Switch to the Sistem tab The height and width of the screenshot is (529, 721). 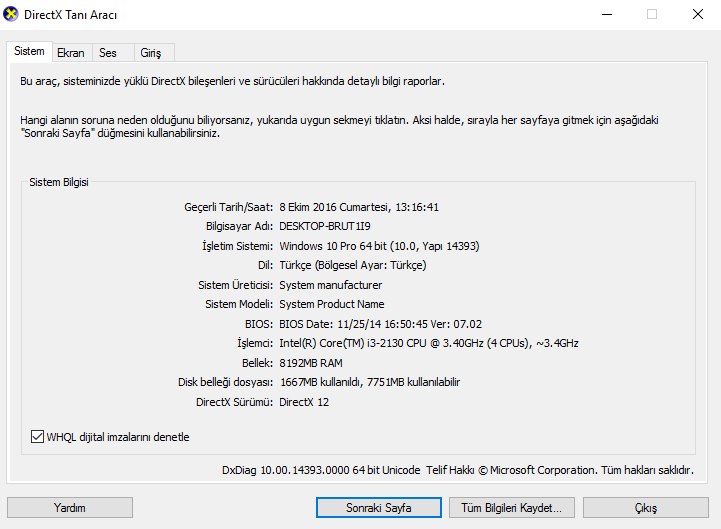tap(29, 51)
